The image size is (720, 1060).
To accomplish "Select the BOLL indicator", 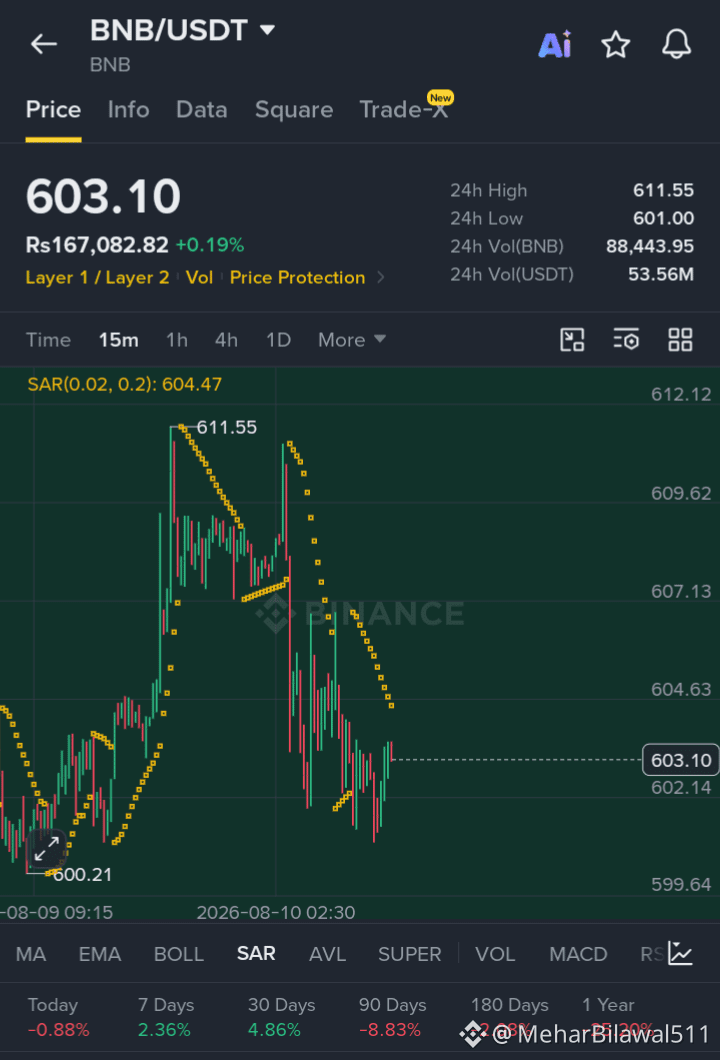I will 179,954.
